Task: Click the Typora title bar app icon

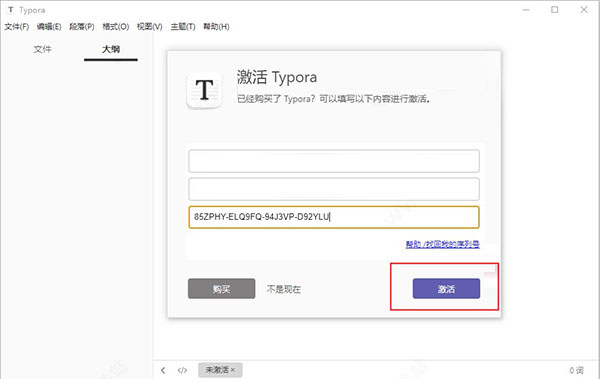Action: point(11,10)
